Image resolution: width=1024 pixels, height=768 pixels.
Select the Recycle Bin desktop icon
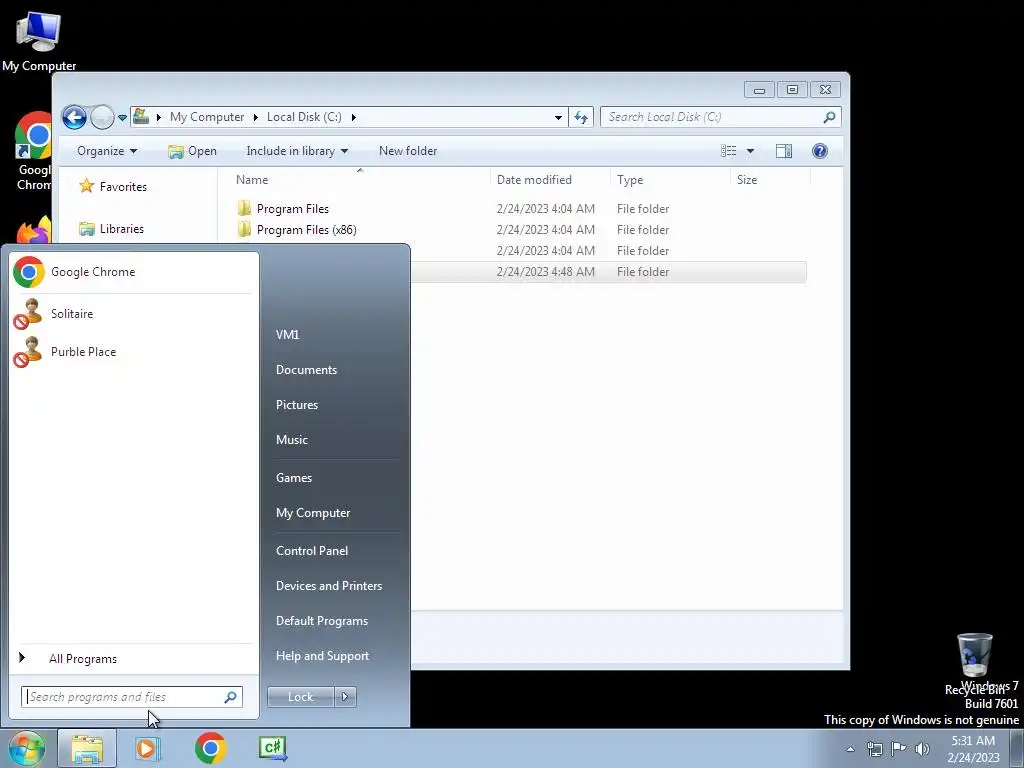(x=974, y=663)
